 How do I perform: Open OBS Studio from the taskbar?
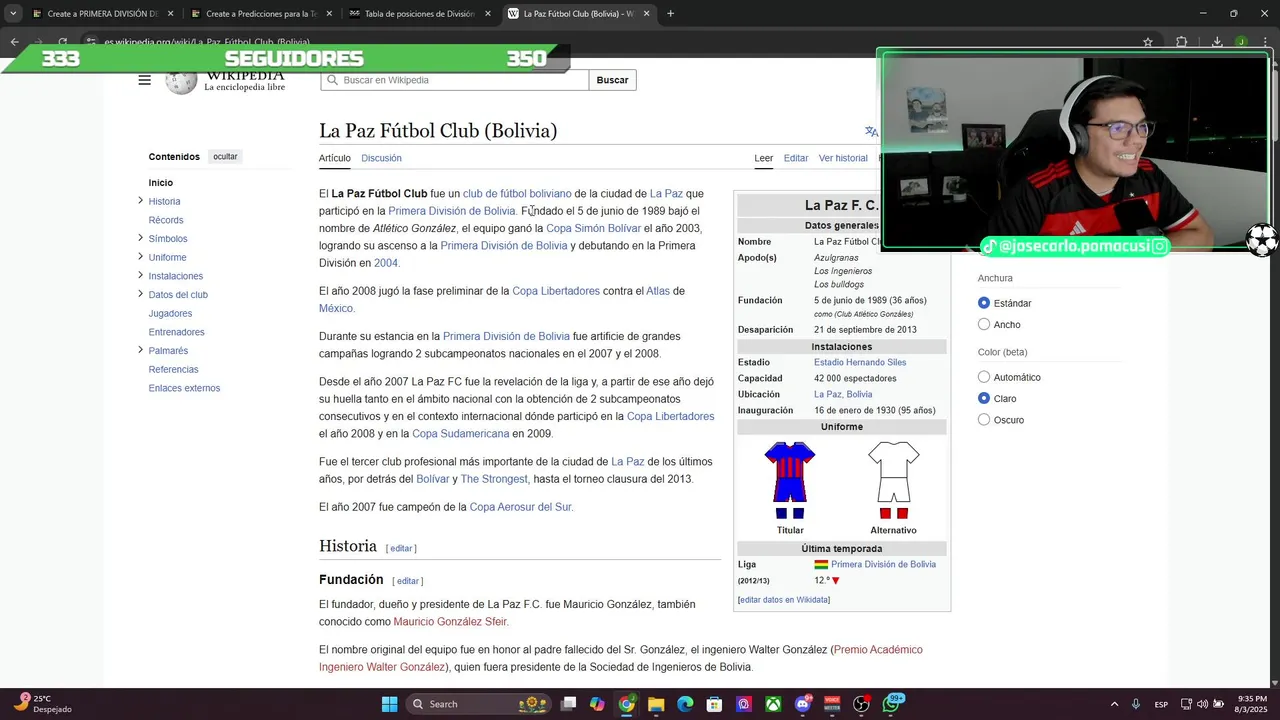(x=861, y=704)
